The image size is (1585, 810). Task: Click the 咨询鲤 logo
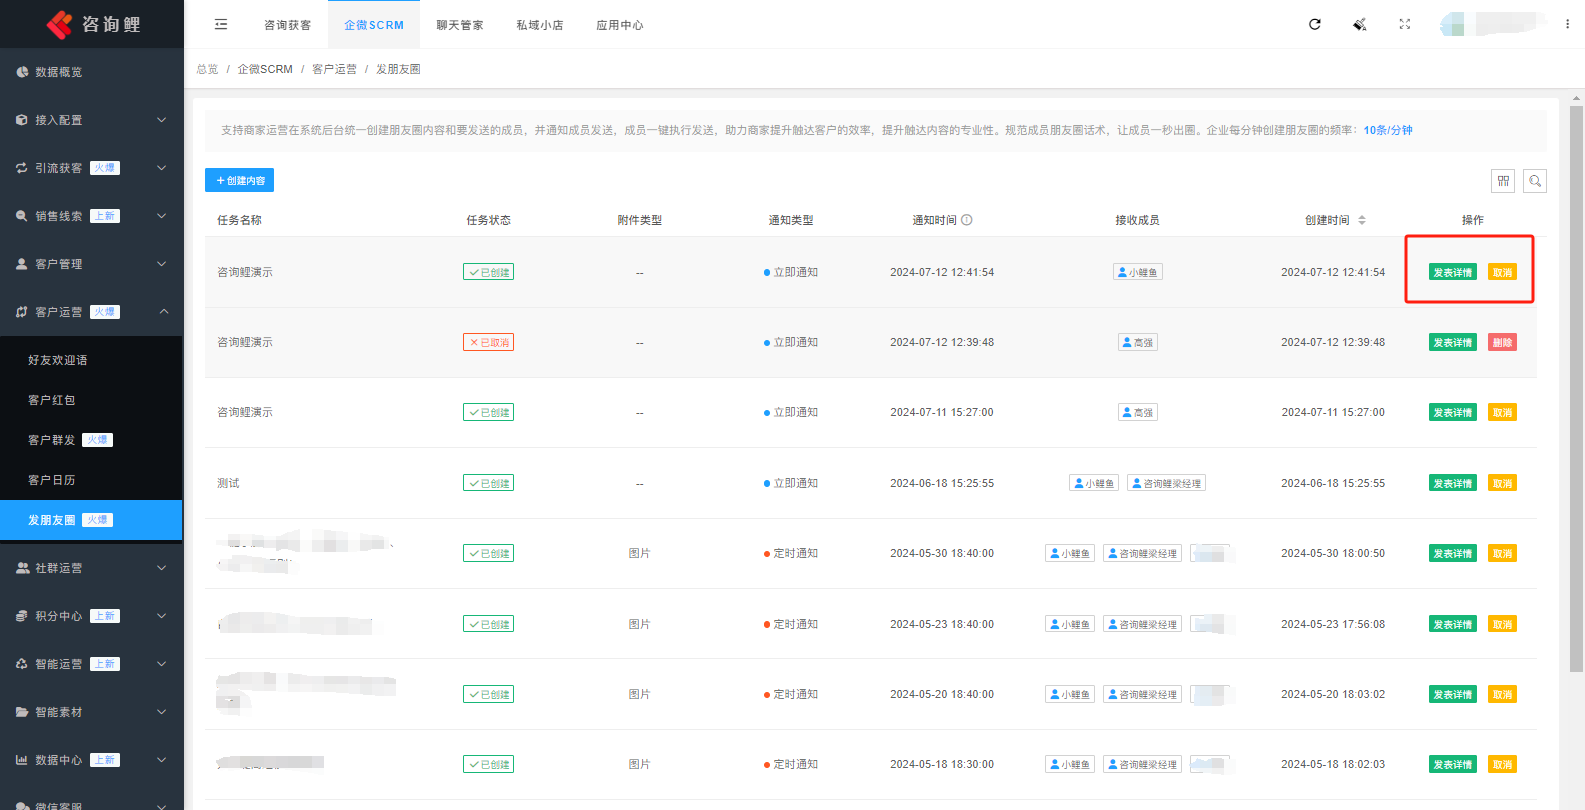coord(92,24)
